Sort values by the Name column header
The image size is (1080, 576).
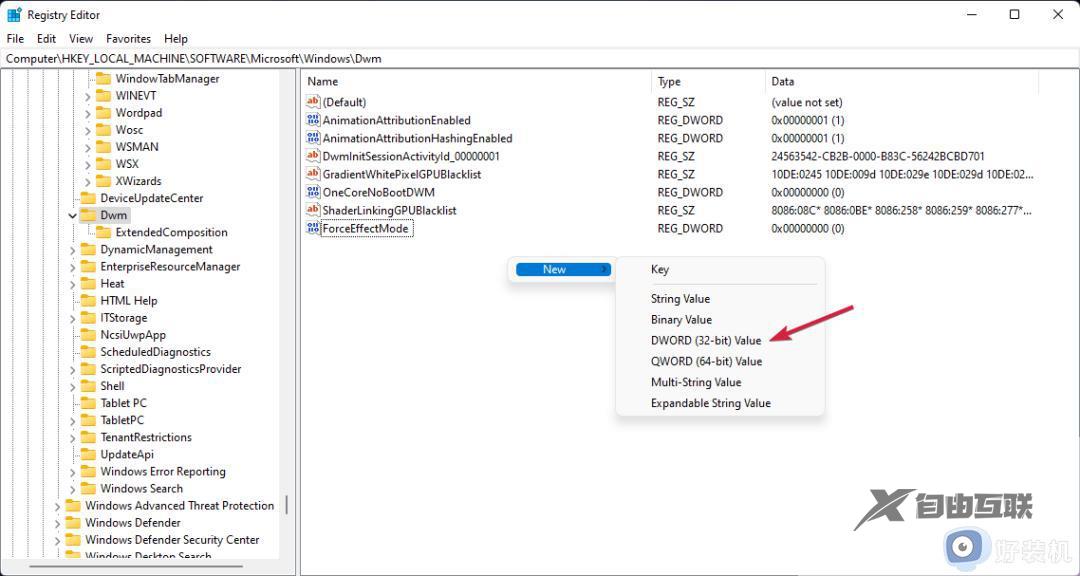(x=321, y=81)
